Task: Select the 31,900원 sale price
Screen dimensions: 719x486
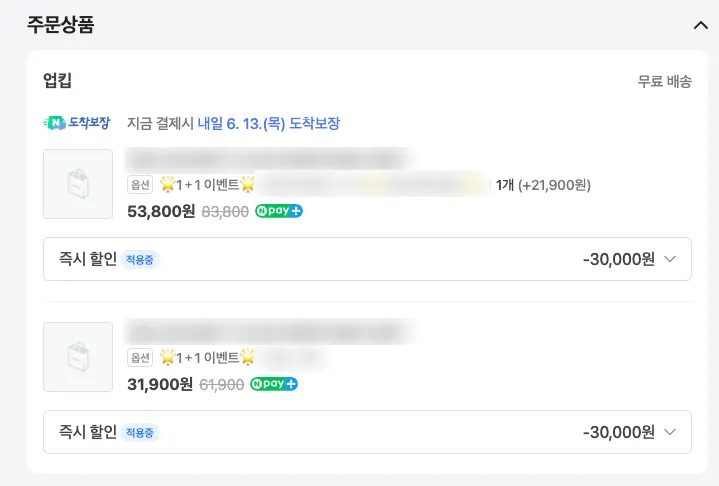Action: 160,384
